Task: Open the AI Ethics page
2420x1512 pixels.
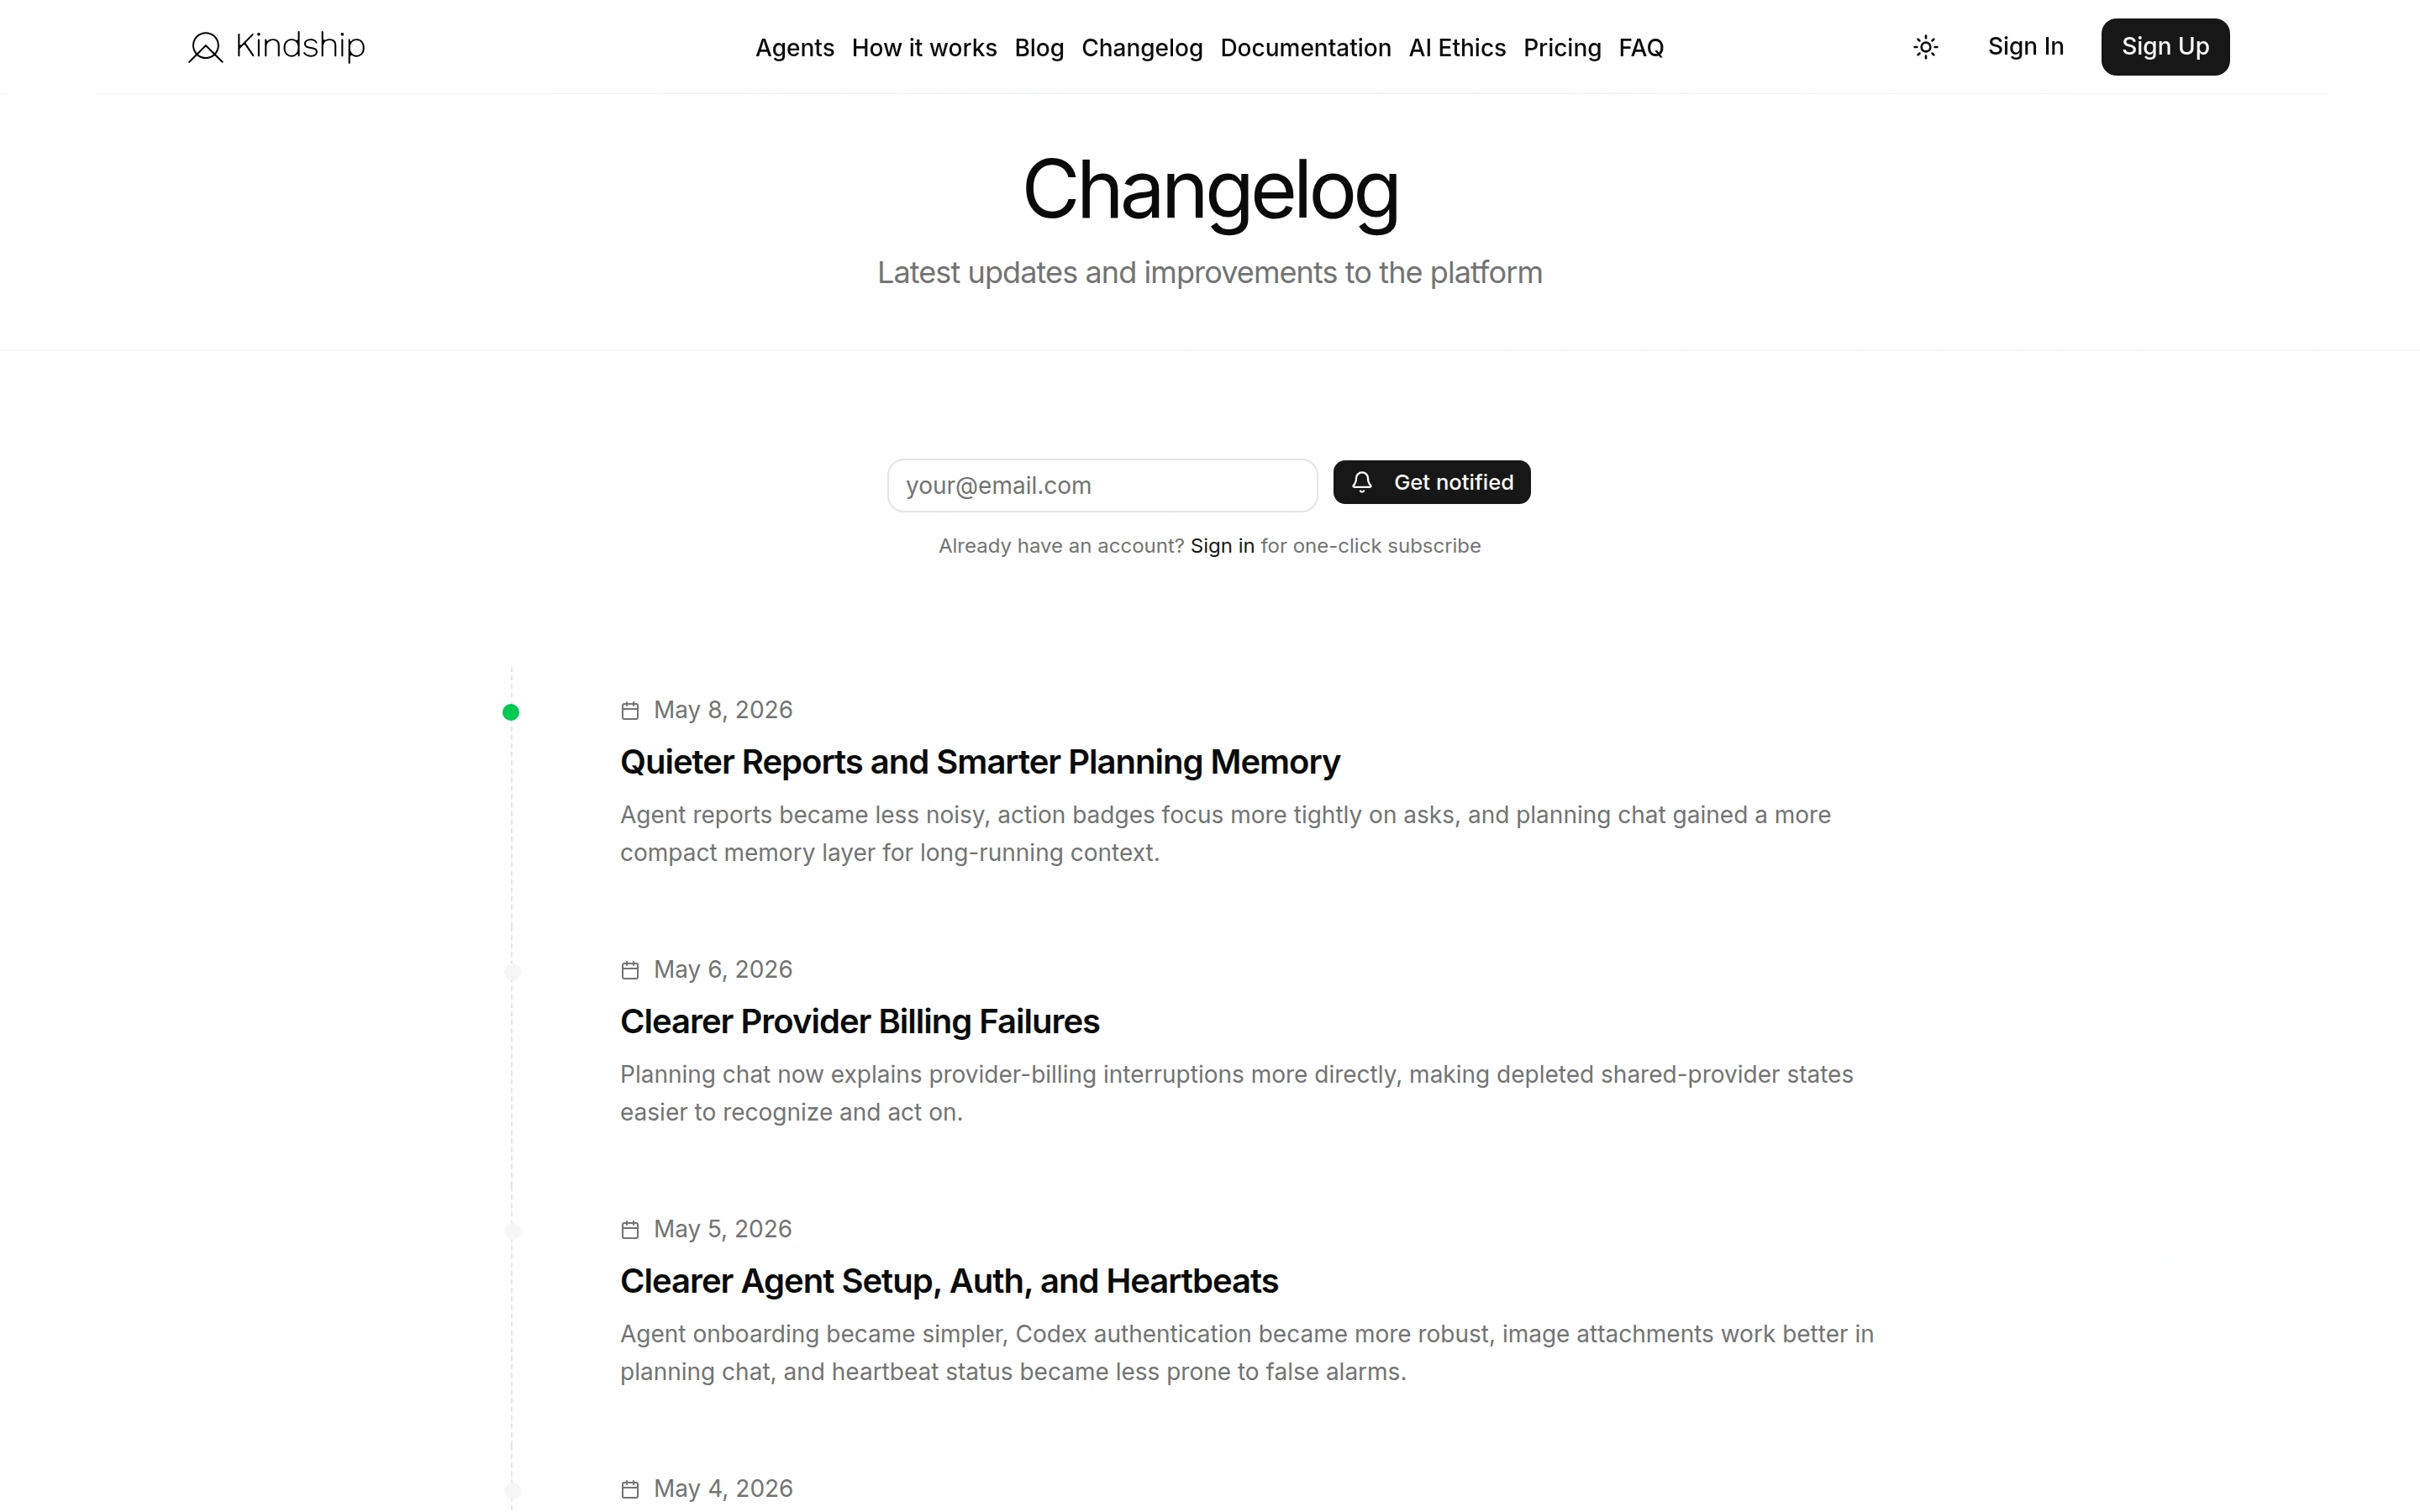Action: [x=1457, y=48]
